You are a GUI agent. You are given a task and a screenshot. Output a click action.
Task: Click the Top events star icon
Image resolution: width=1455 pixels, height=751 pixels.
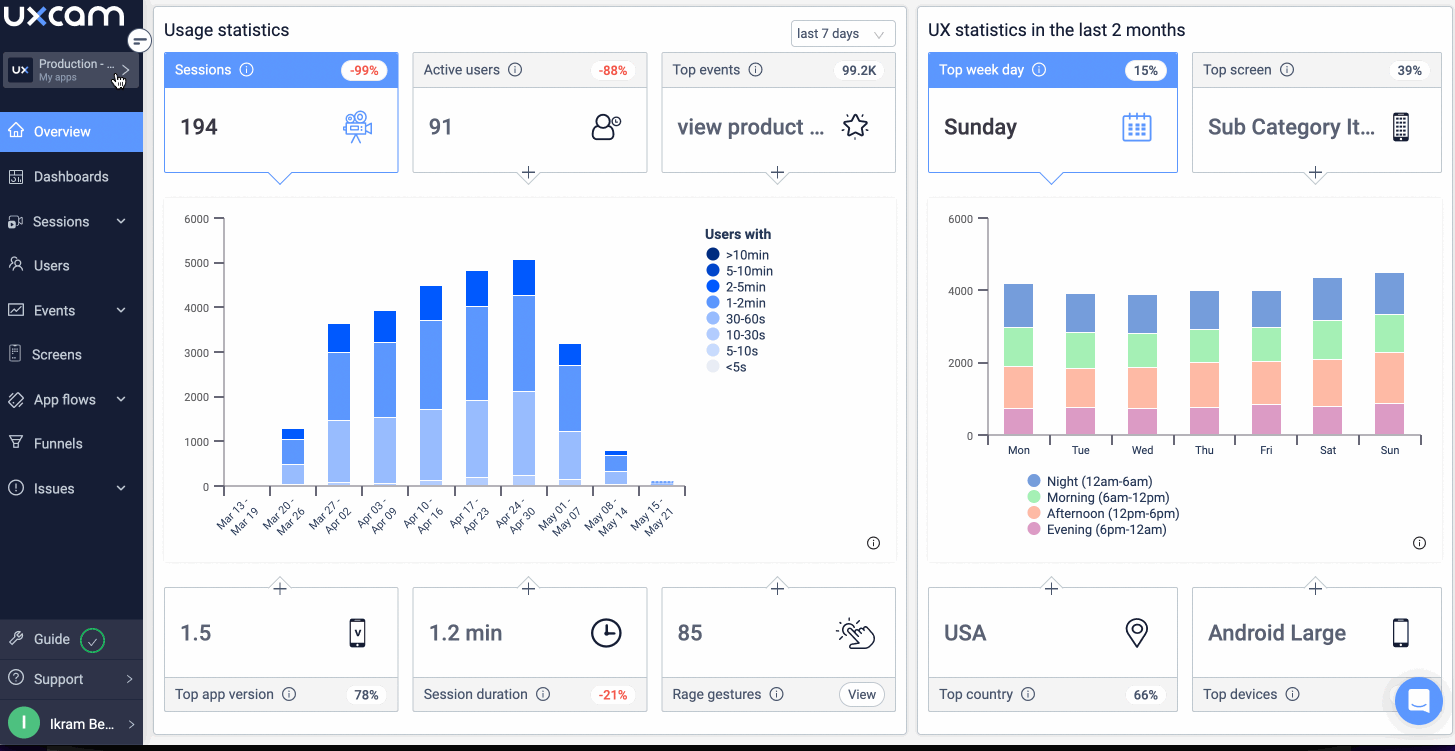[x=855, y=126]
